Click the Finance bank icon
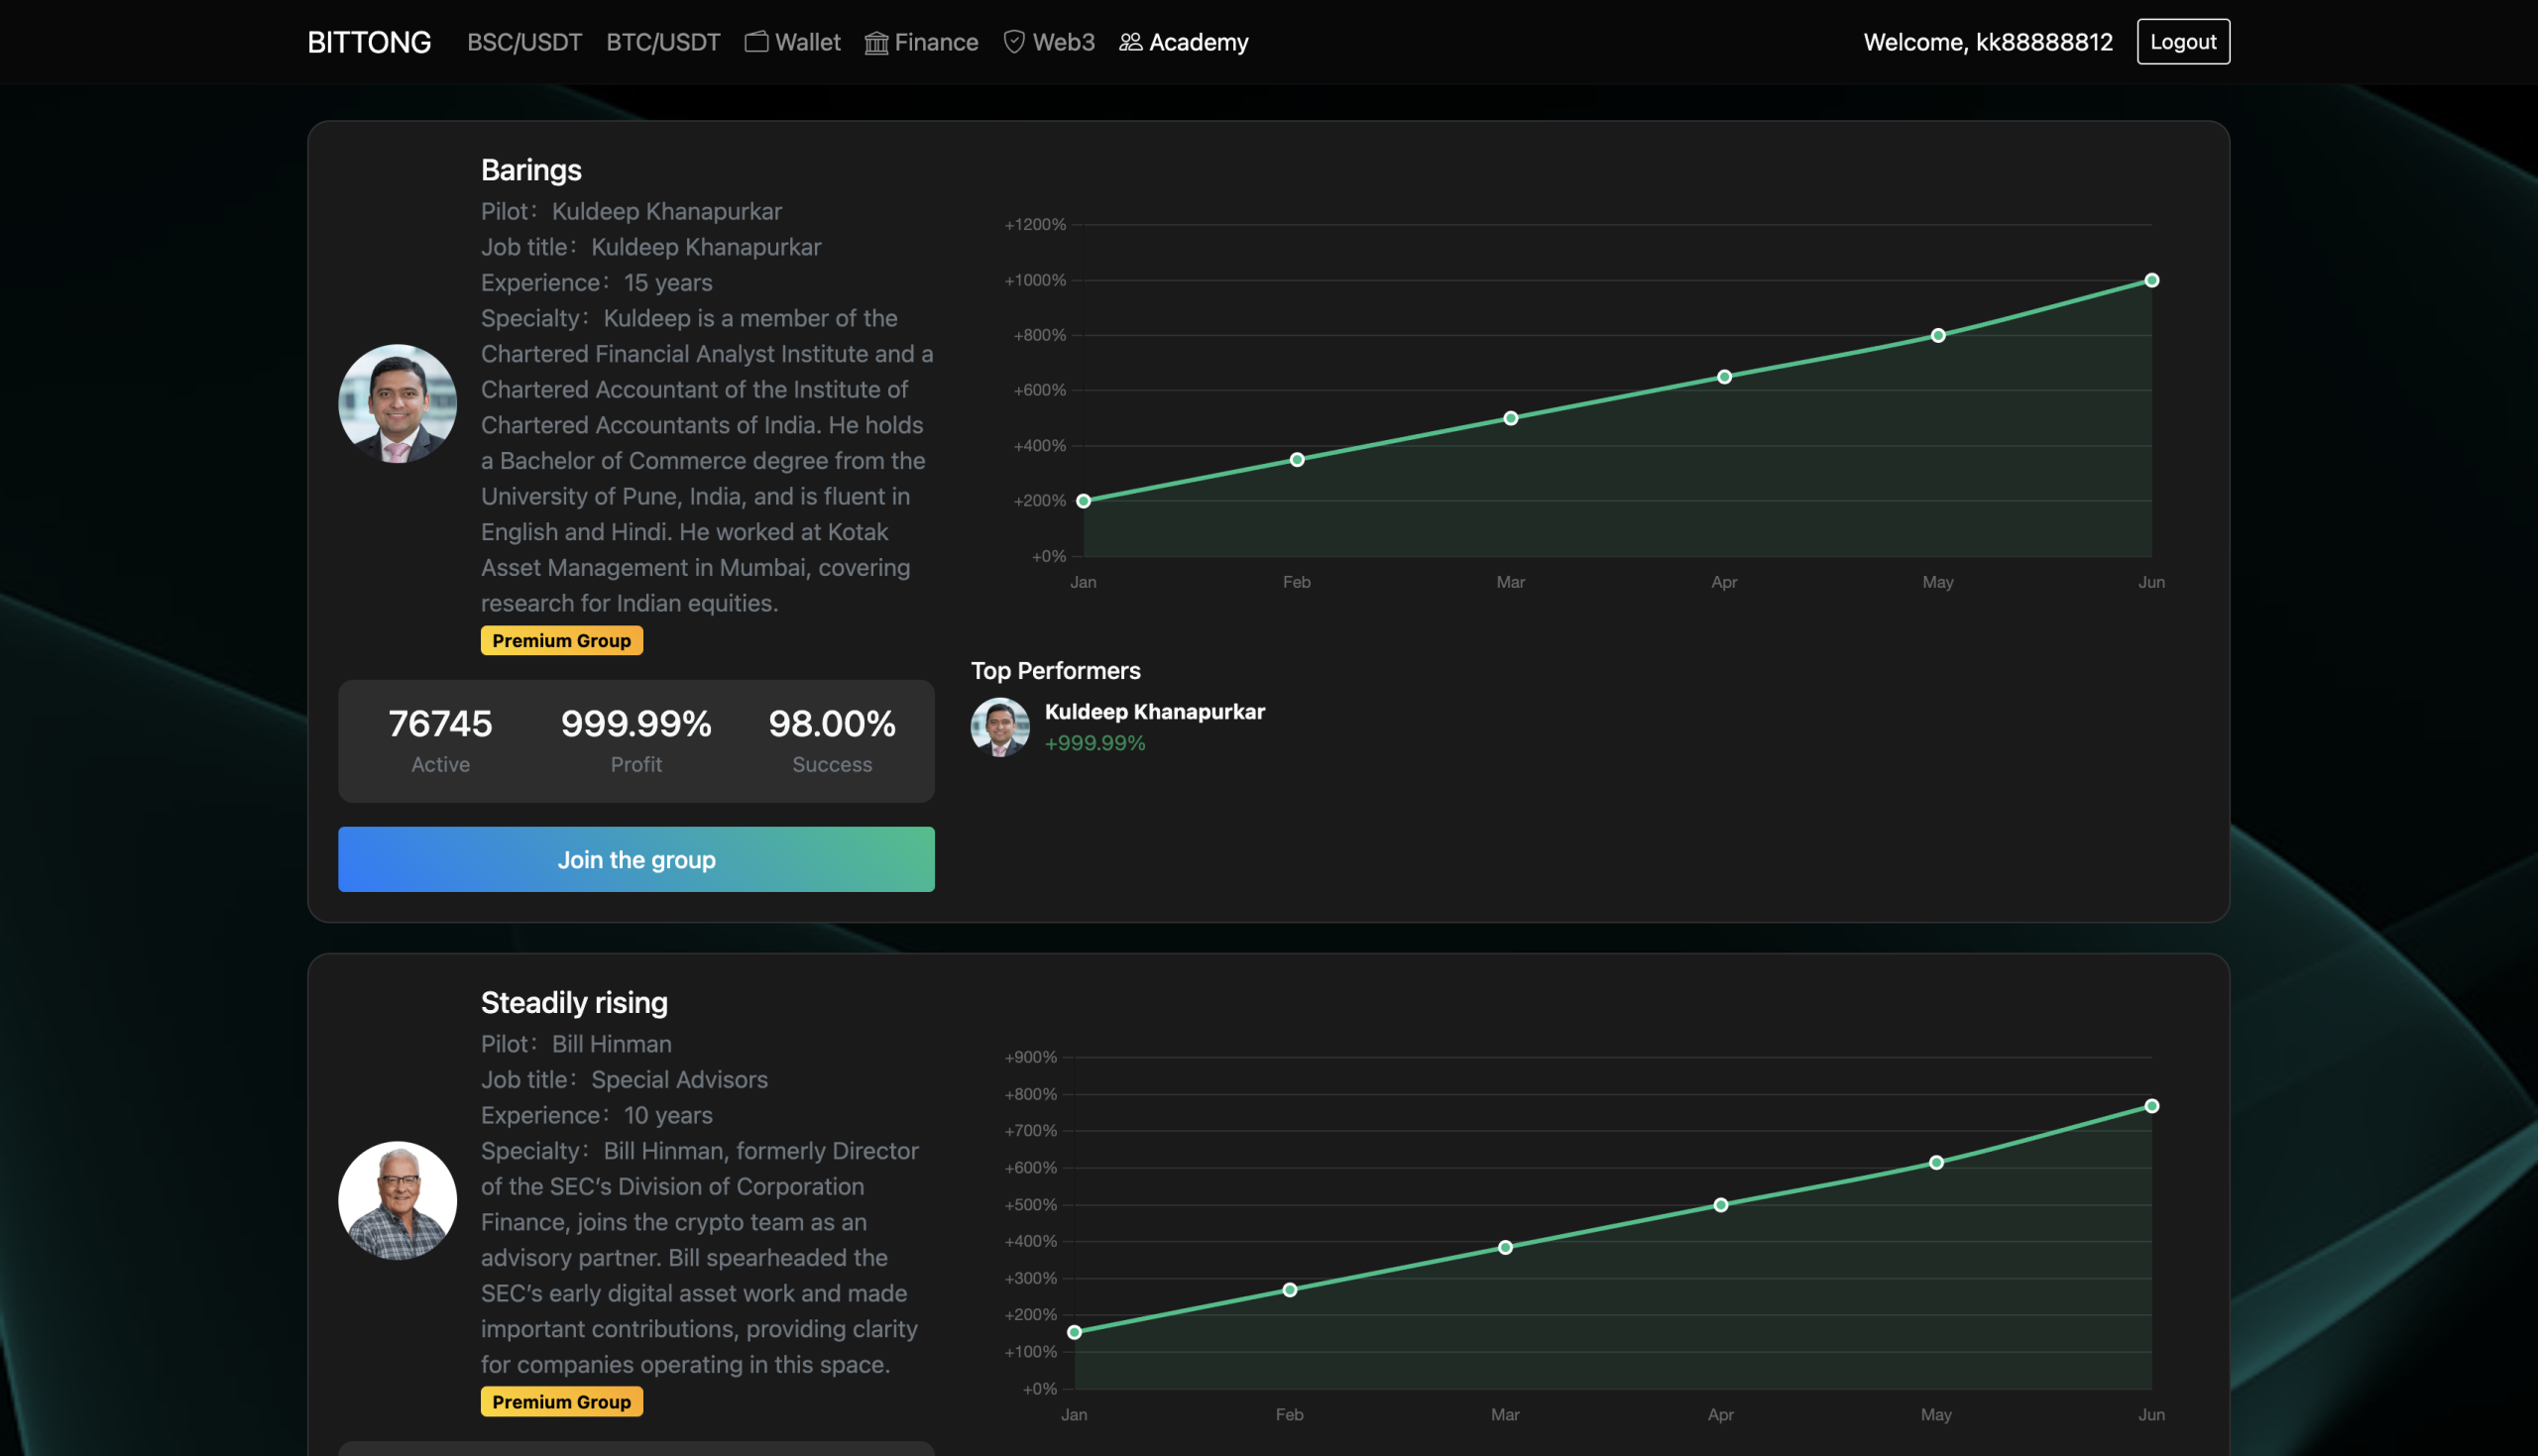Screen dimensions: 2538x1456 pos(876,43)
